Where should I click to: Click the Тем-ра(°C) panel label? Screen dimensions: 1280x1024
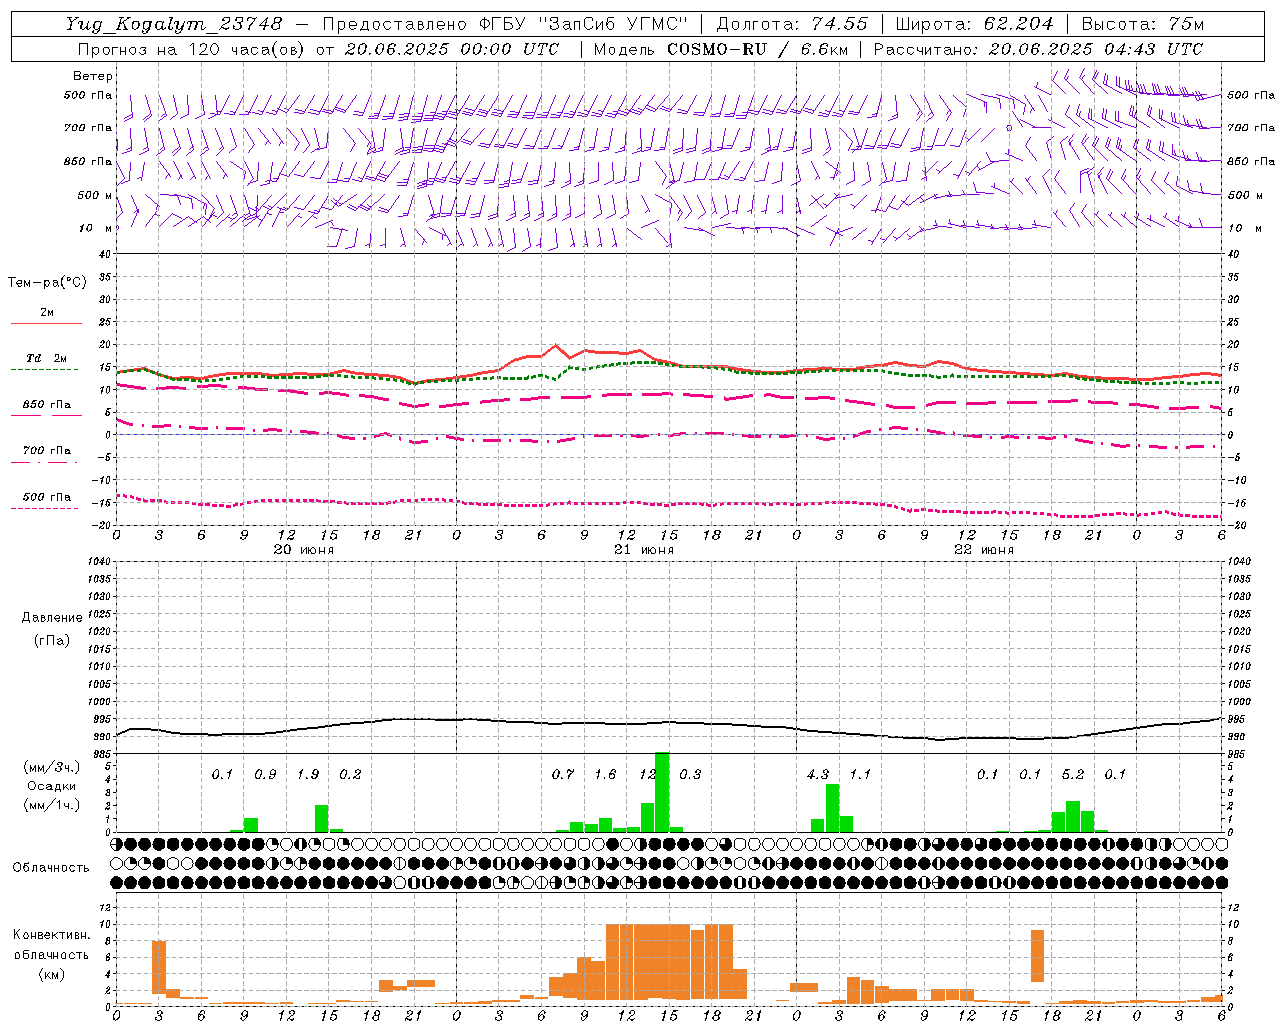[x=47, y=283]
